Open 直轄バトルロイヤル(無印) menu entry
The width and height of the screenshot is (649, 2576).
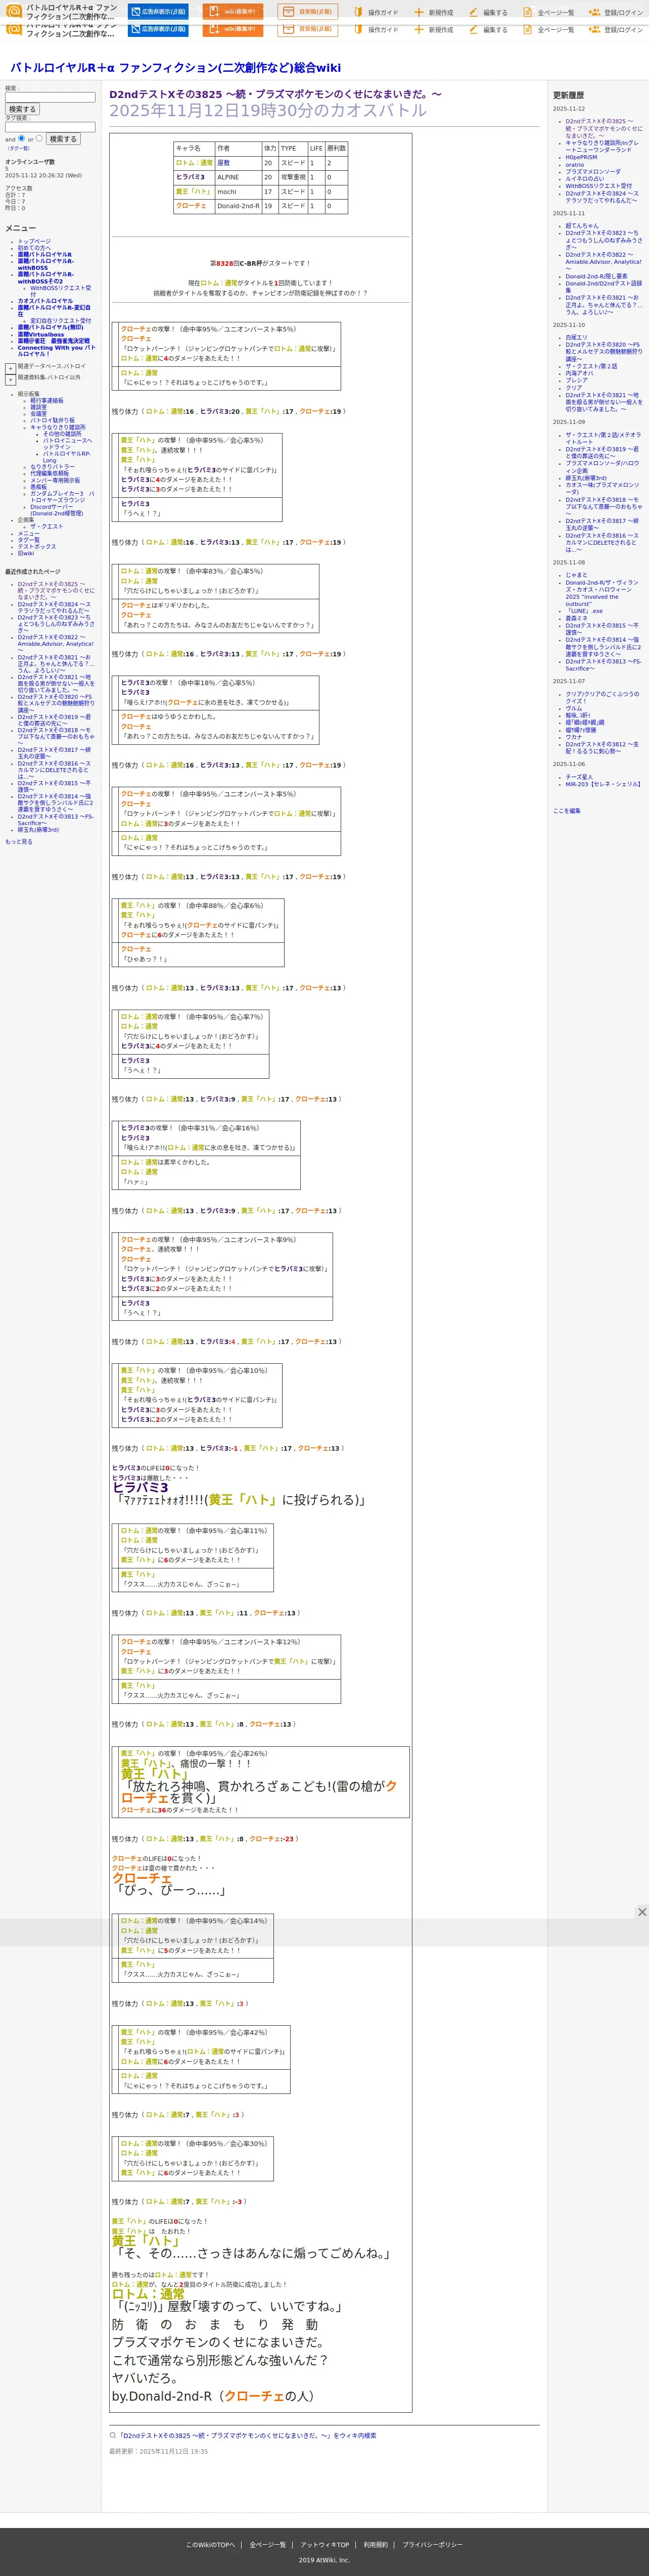(x=50, y=327)
